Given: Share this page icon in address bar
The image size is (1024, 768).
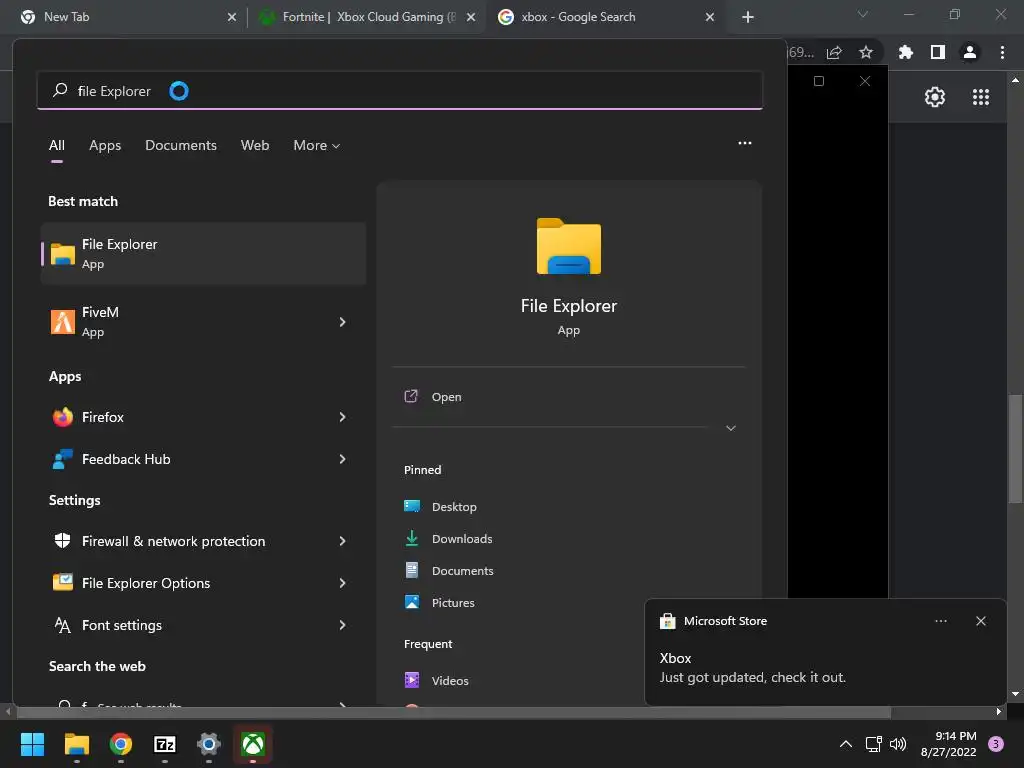Looking at the screenshot, I should [834, 52].
